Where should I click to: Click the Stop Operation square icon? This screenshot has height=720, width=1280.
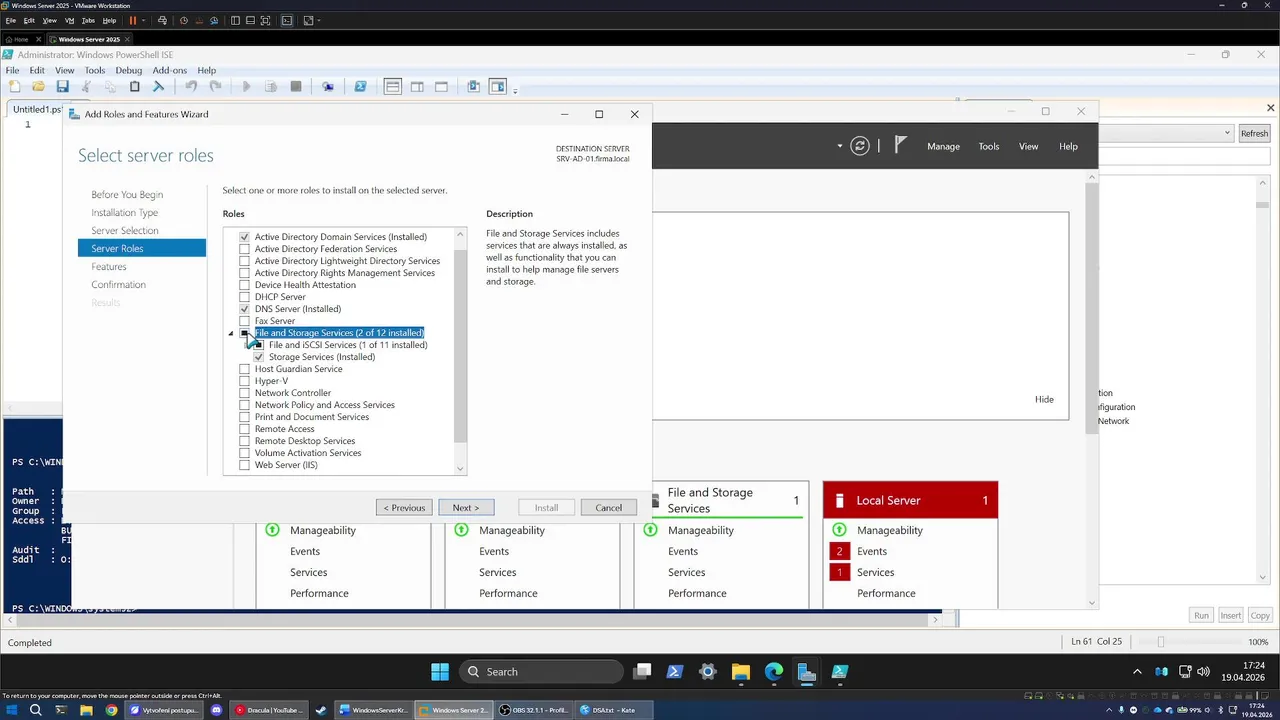[x=296, y=87]
